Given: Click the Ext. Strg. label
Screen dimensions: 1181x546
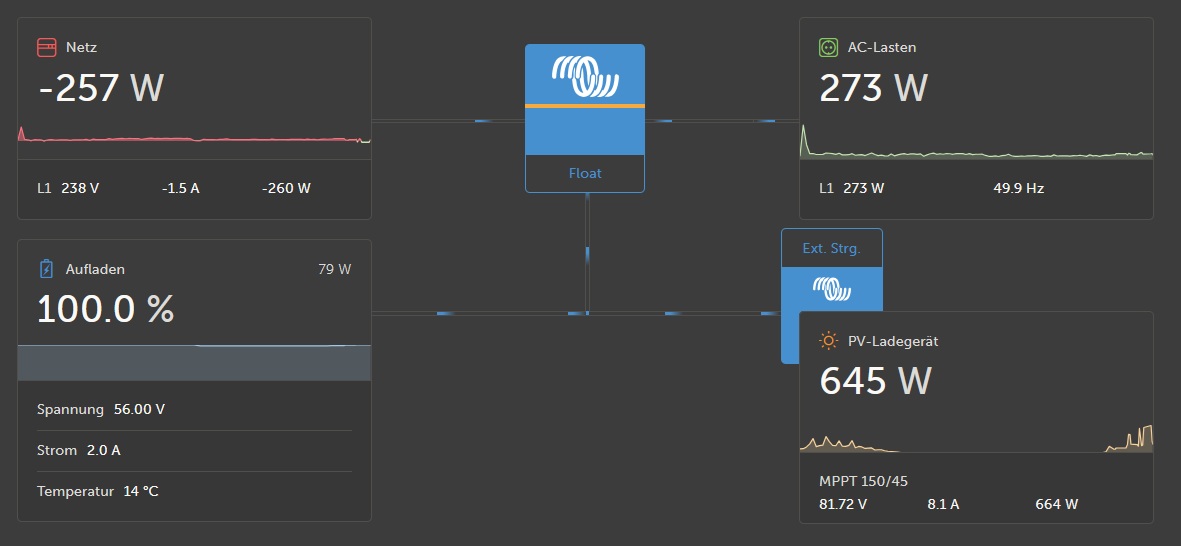Looking at the screenshot, I should (x=831, y=248).
